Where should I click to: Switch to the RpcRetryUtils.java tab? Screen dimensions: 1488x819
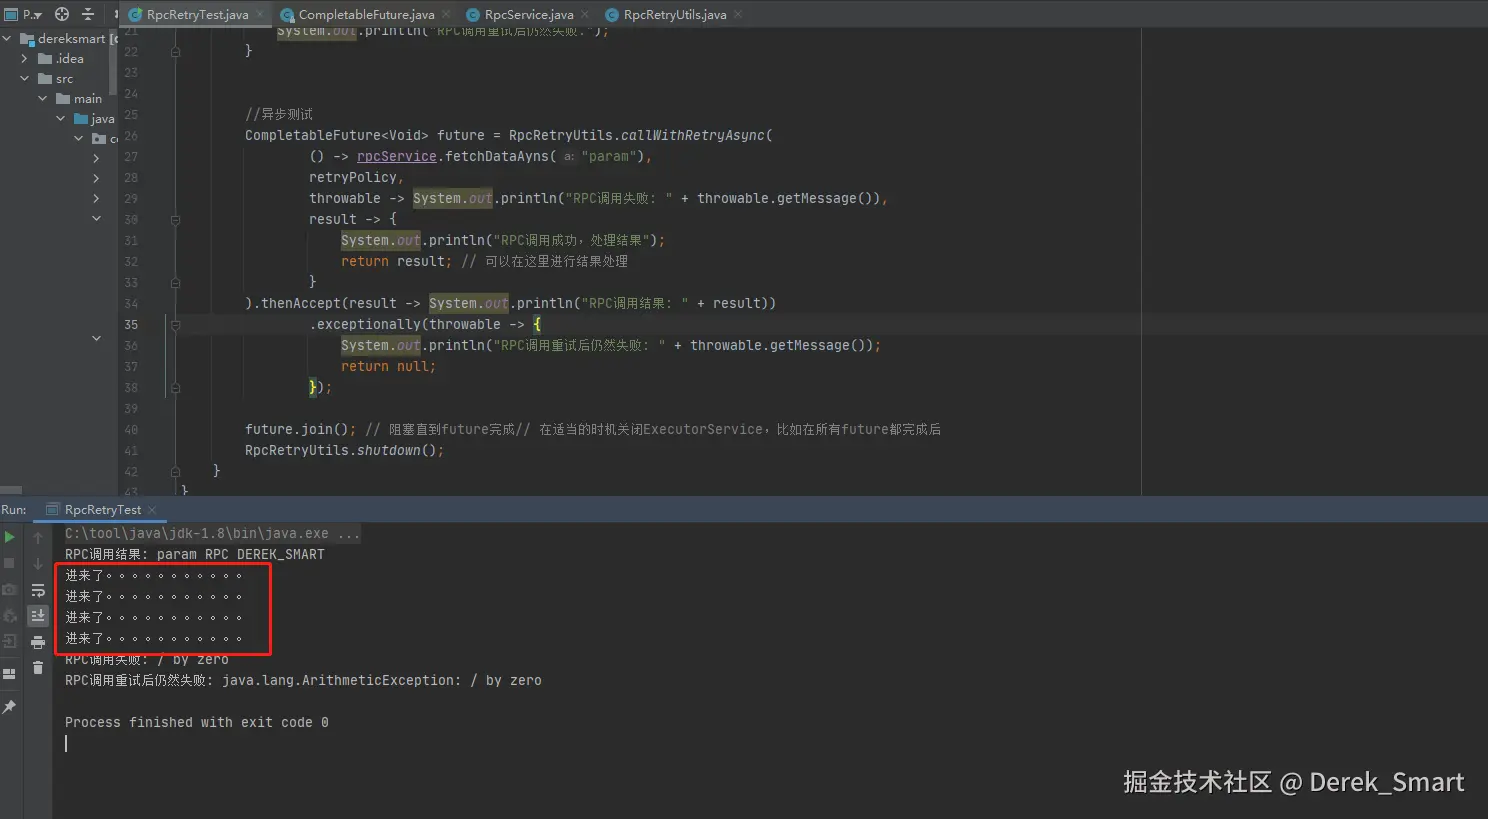[x=675, y=15]
